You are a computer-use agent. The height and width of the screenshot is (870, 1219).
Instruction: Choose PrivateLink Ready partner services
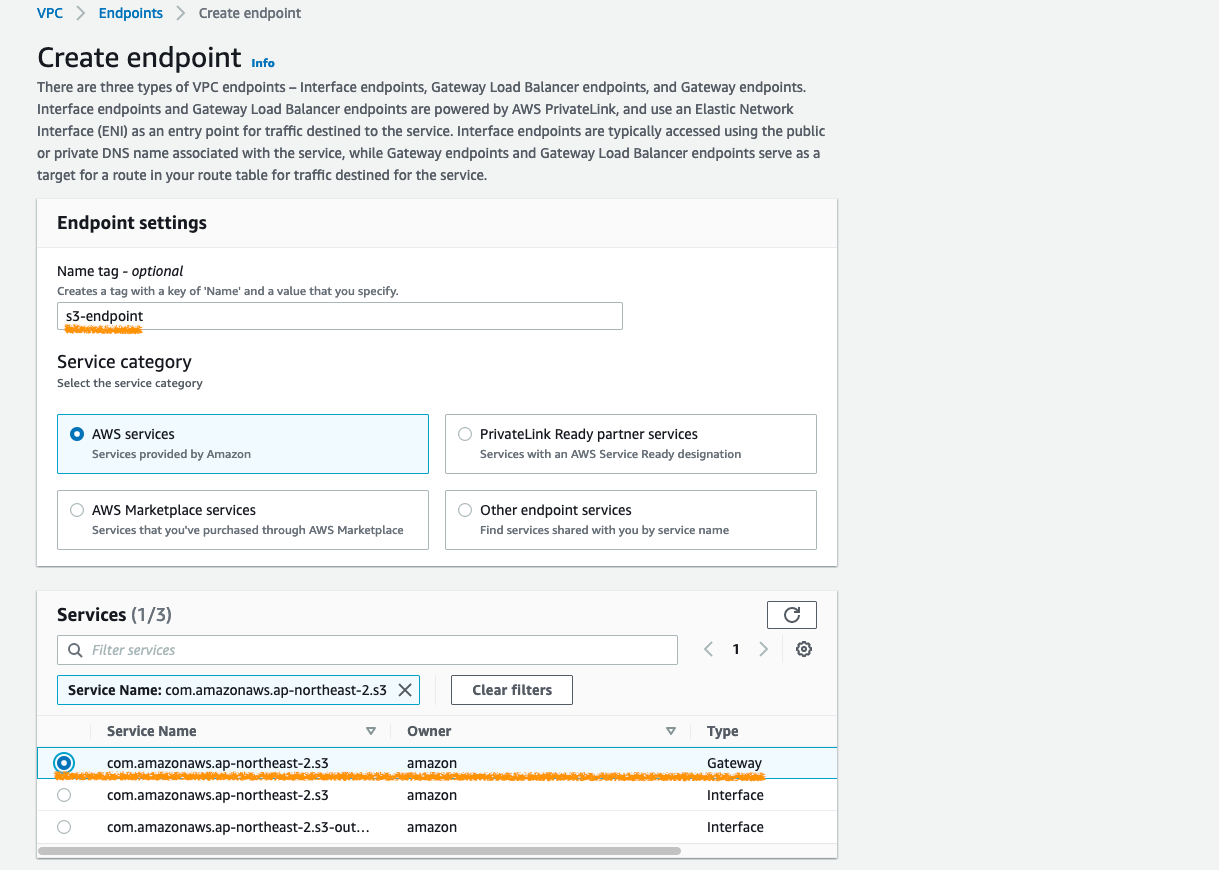(x=465, y=434)
